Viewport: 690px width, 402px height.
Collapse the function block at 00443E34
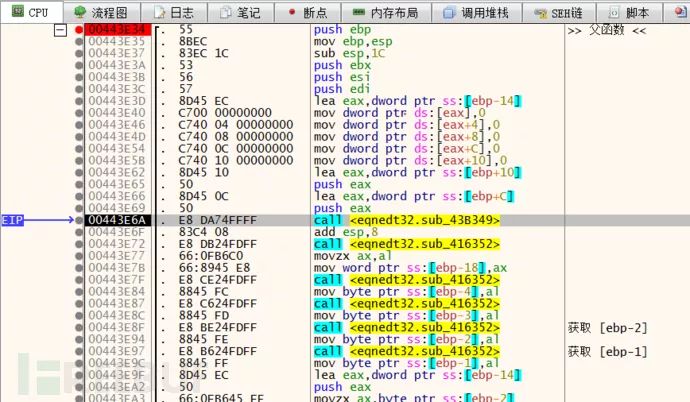click(60, 30)
